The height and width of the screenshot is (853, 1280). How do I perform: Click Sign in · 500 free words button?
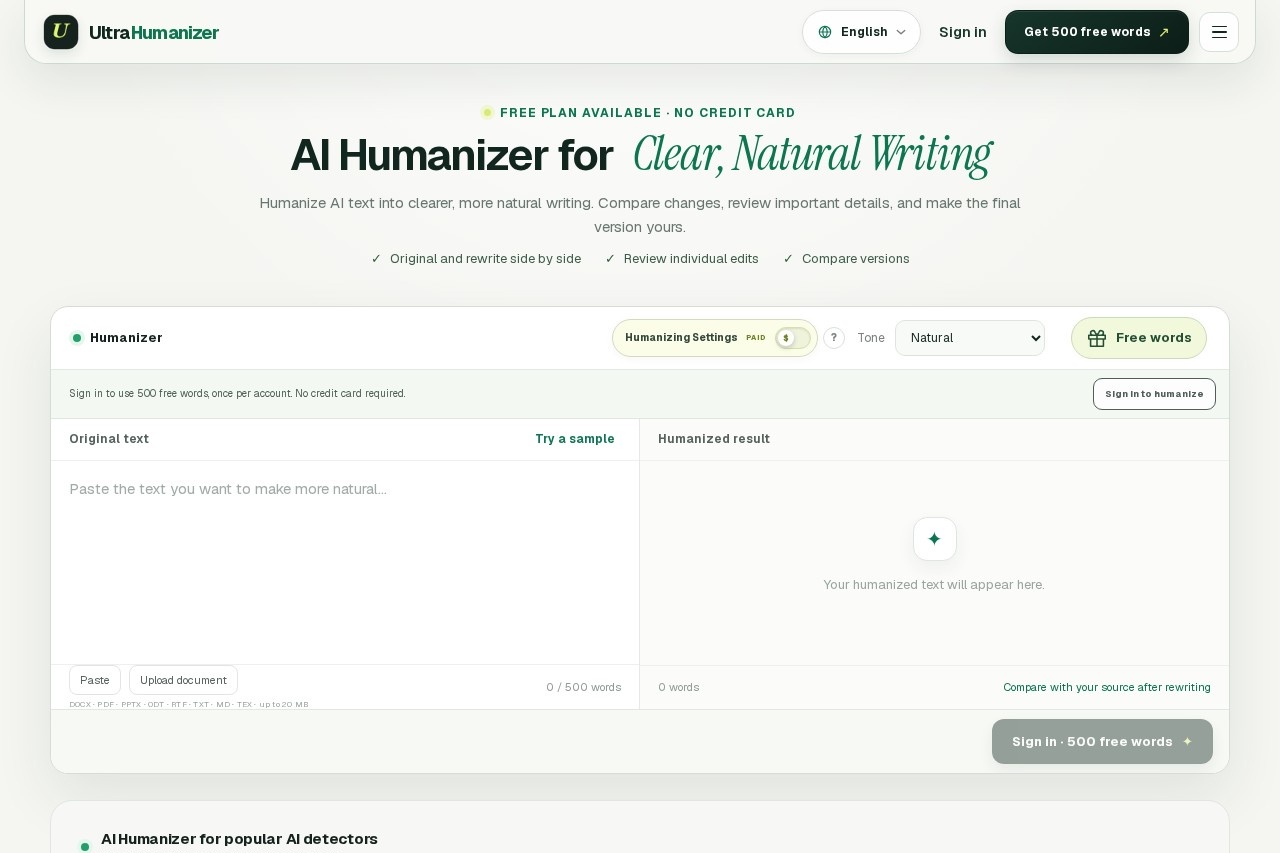[x=1102, y=742]
